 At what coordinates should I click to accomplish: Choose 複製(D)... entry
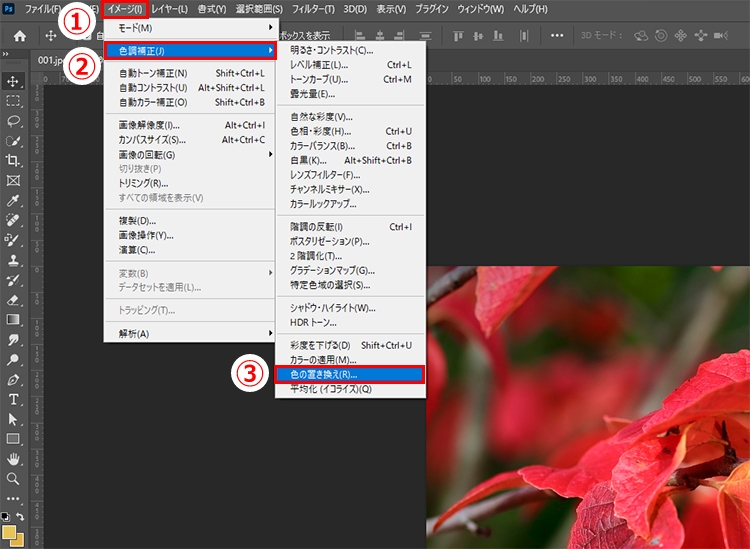tap(189, 221)
